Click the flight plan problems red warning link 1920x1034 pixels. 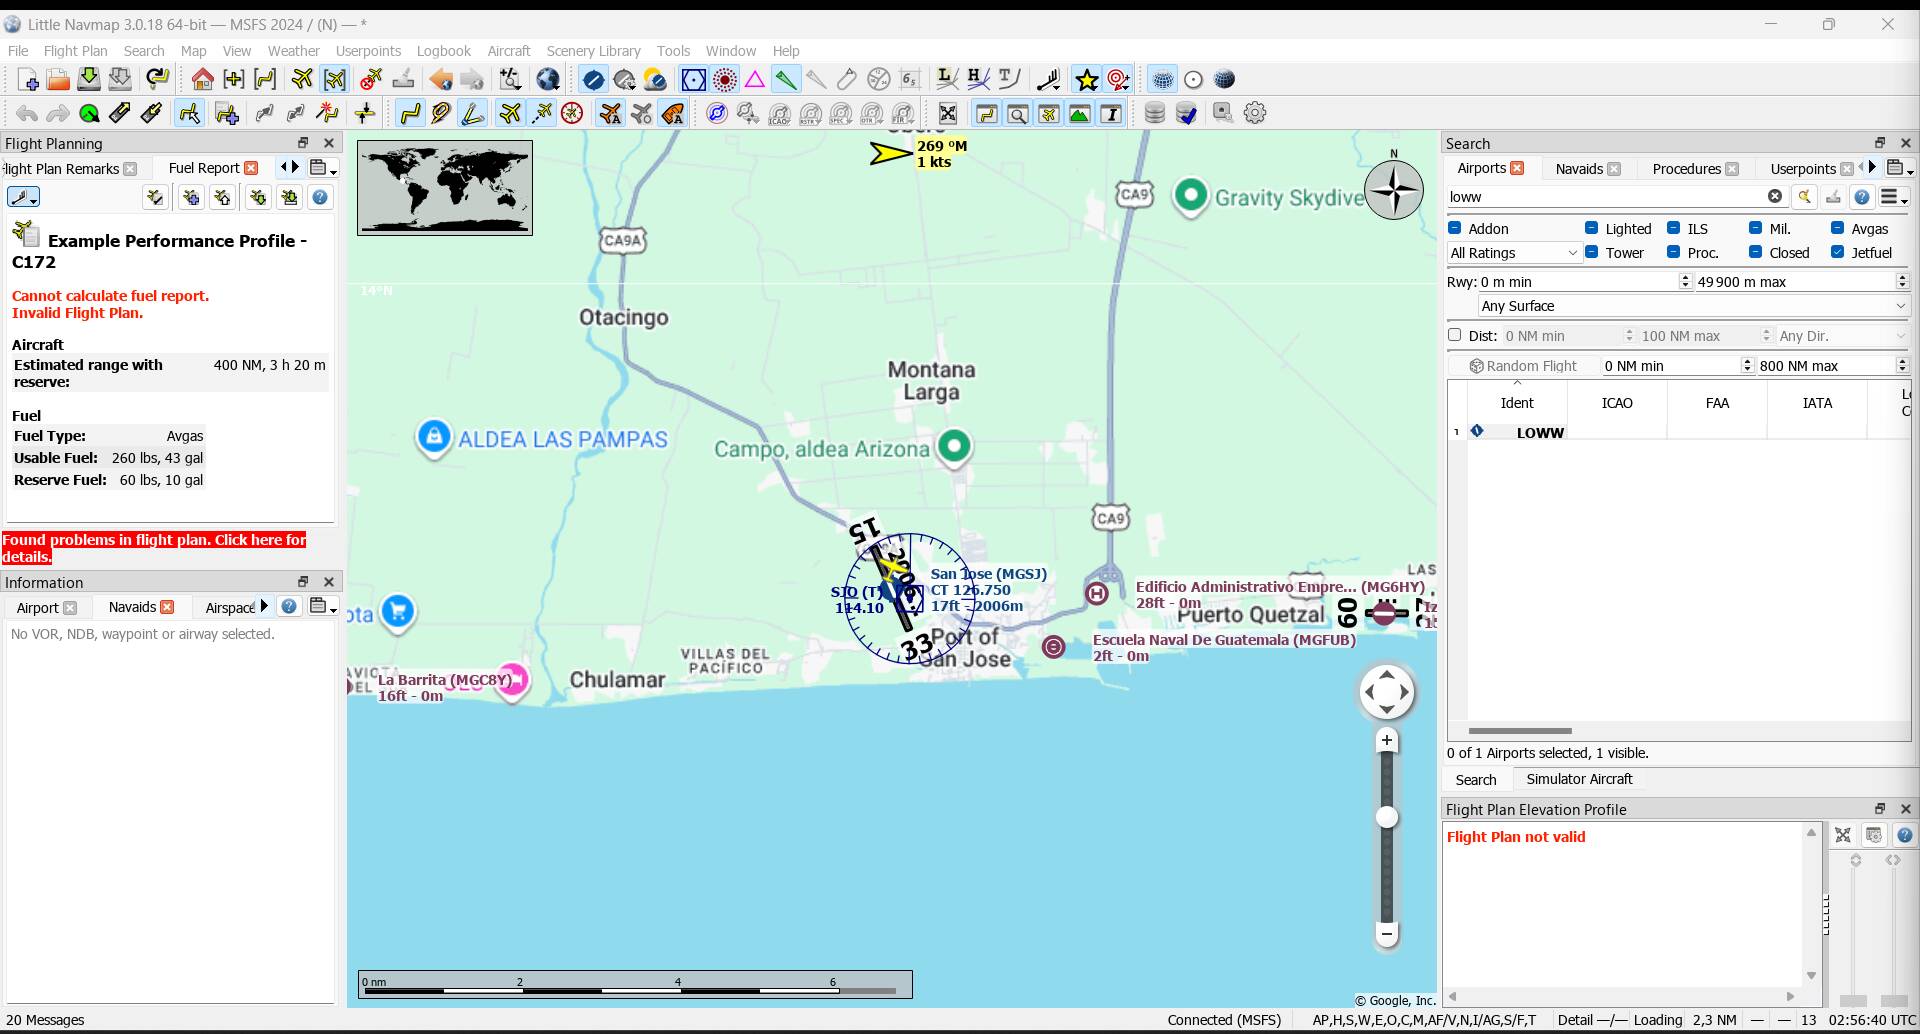pyautogui.click(x=154, y=548)
